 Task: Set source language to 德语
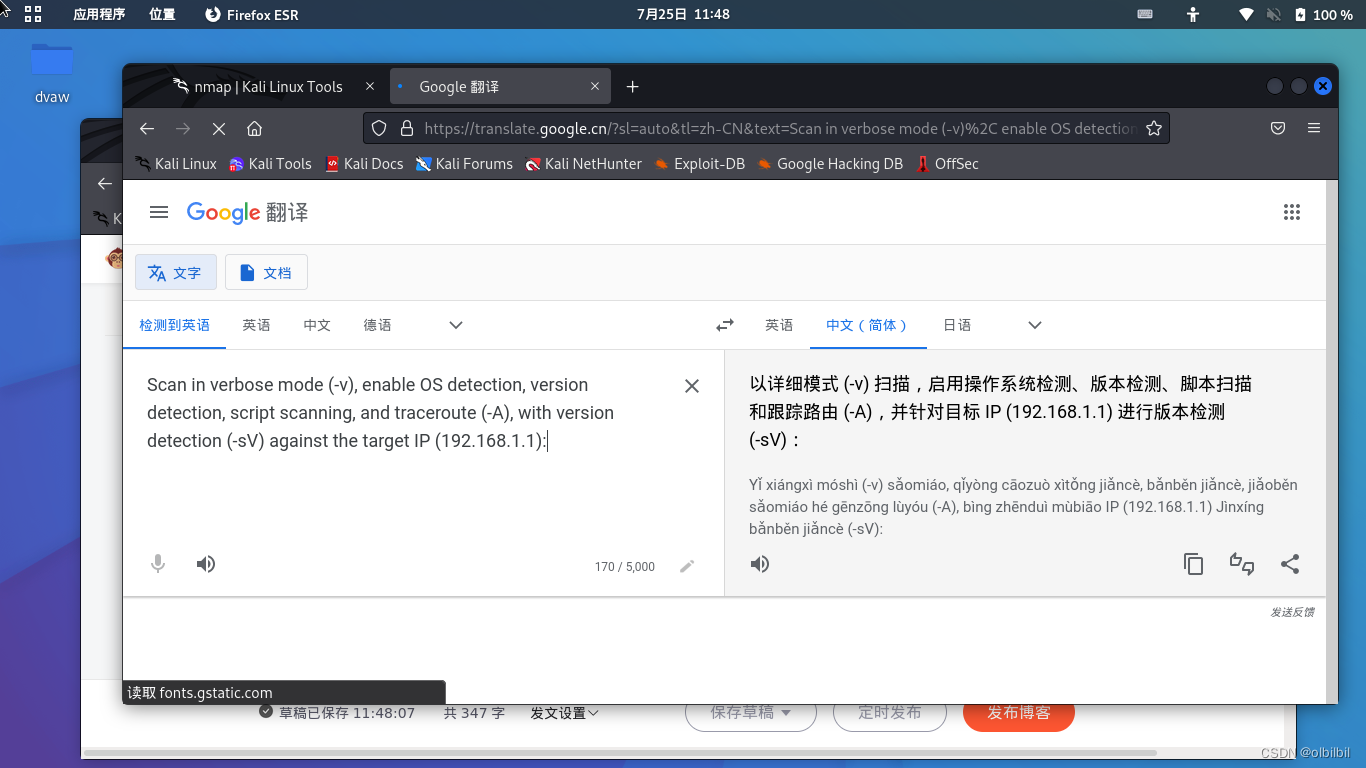point(377,325)
